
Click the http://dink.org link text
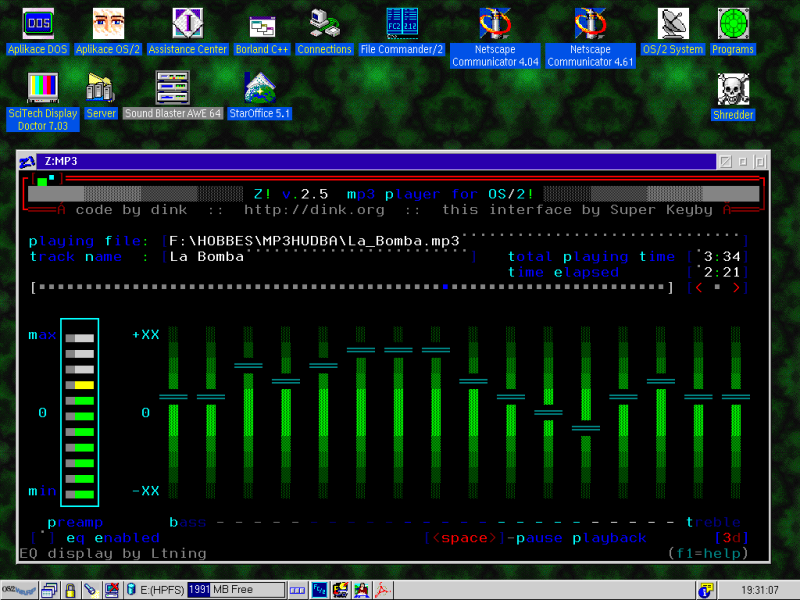(x=314, y=210)
